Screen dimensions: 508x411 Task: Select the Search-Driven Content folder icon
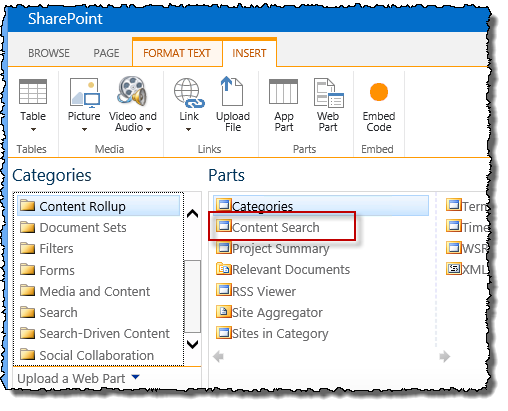click(x=27, y=333)
